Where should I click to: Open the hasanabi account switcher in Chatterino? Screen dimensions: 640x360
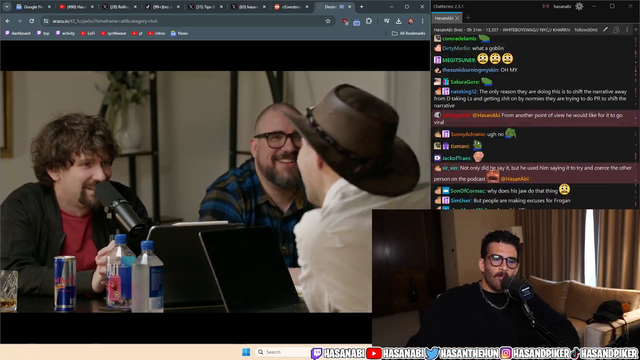coord(562,6)
